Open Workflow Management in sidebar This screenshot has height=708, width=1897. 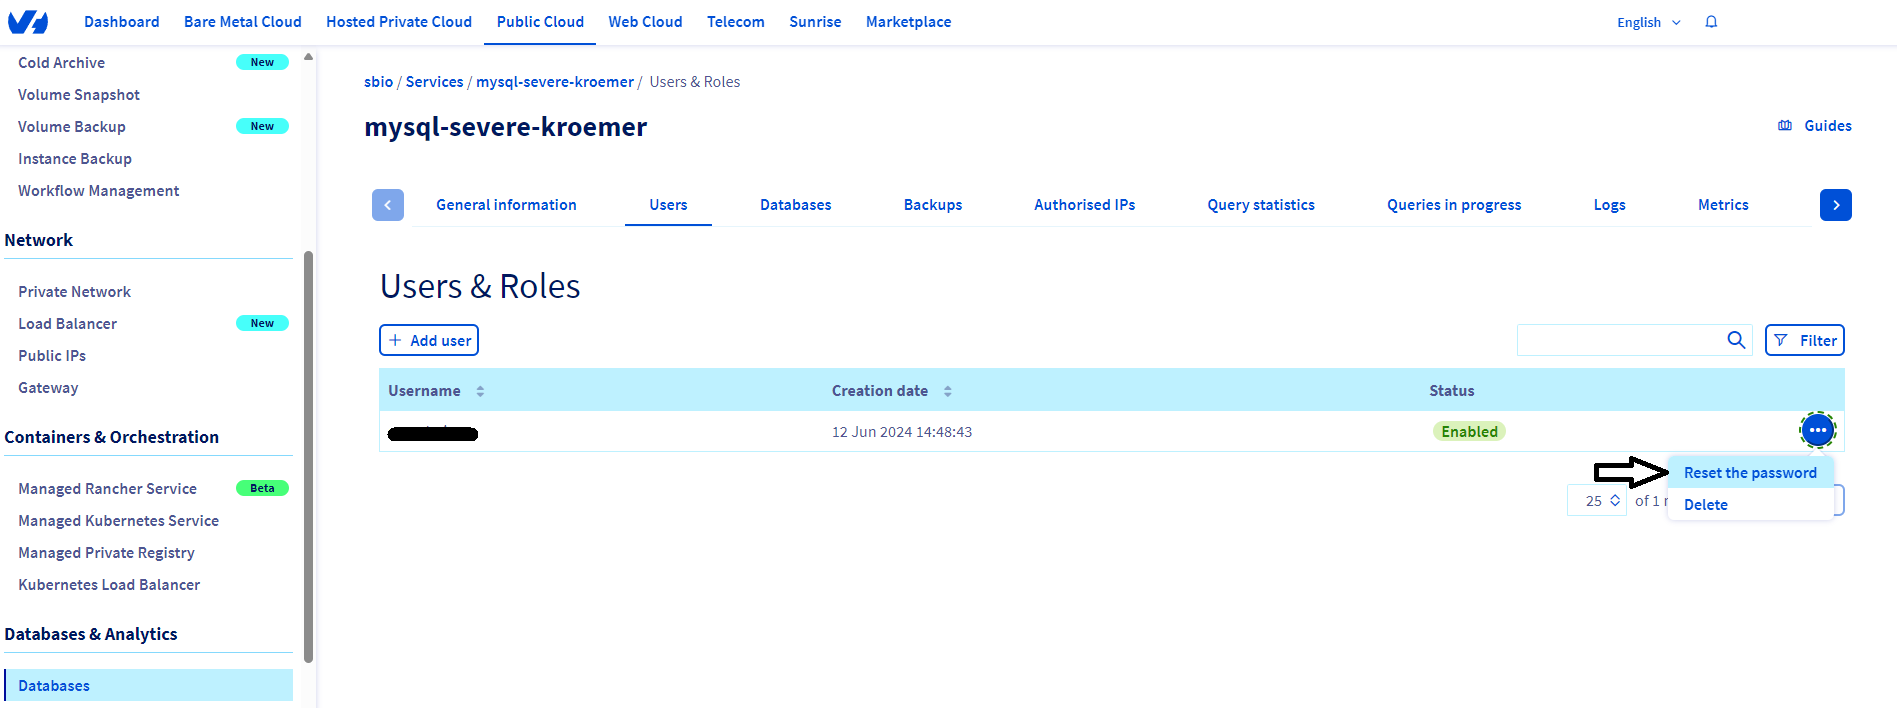tap(99, 191)
